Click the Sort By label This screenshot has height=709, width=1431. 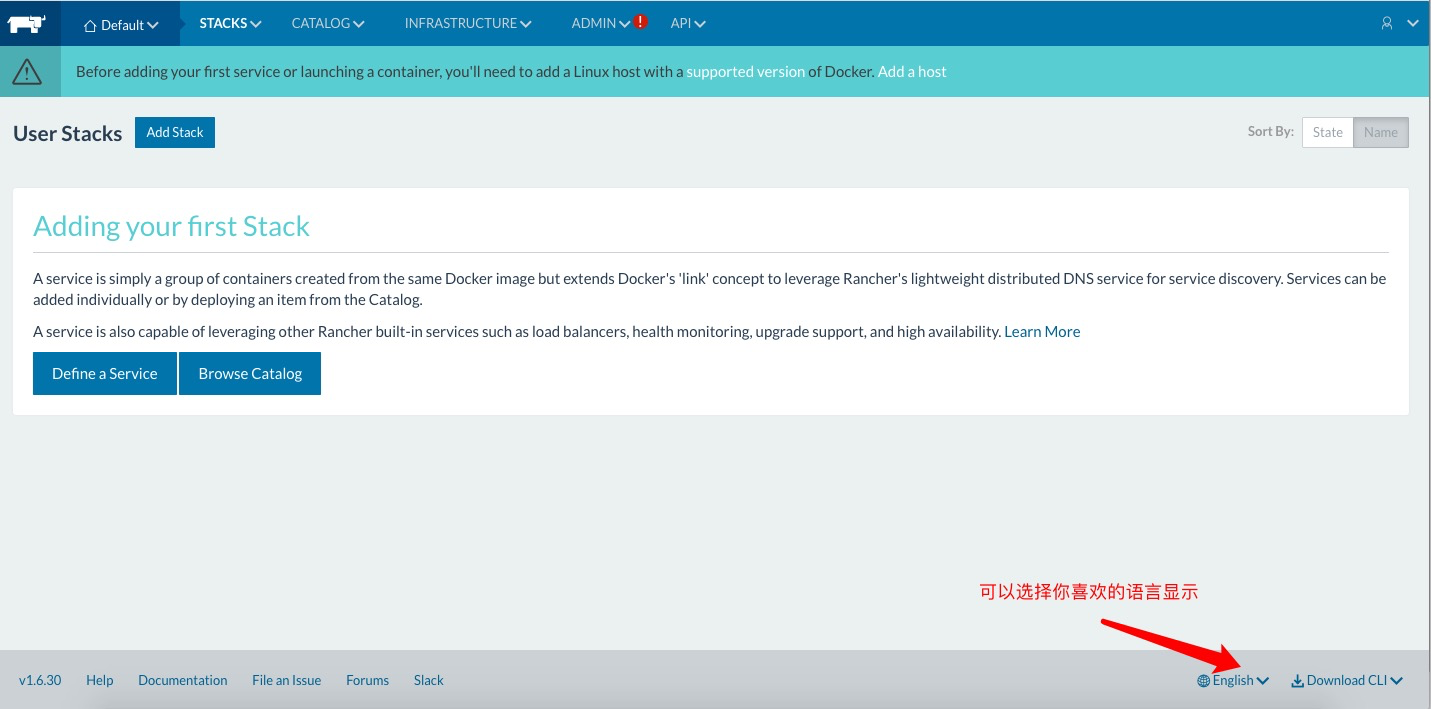(x=1270, y=131)
